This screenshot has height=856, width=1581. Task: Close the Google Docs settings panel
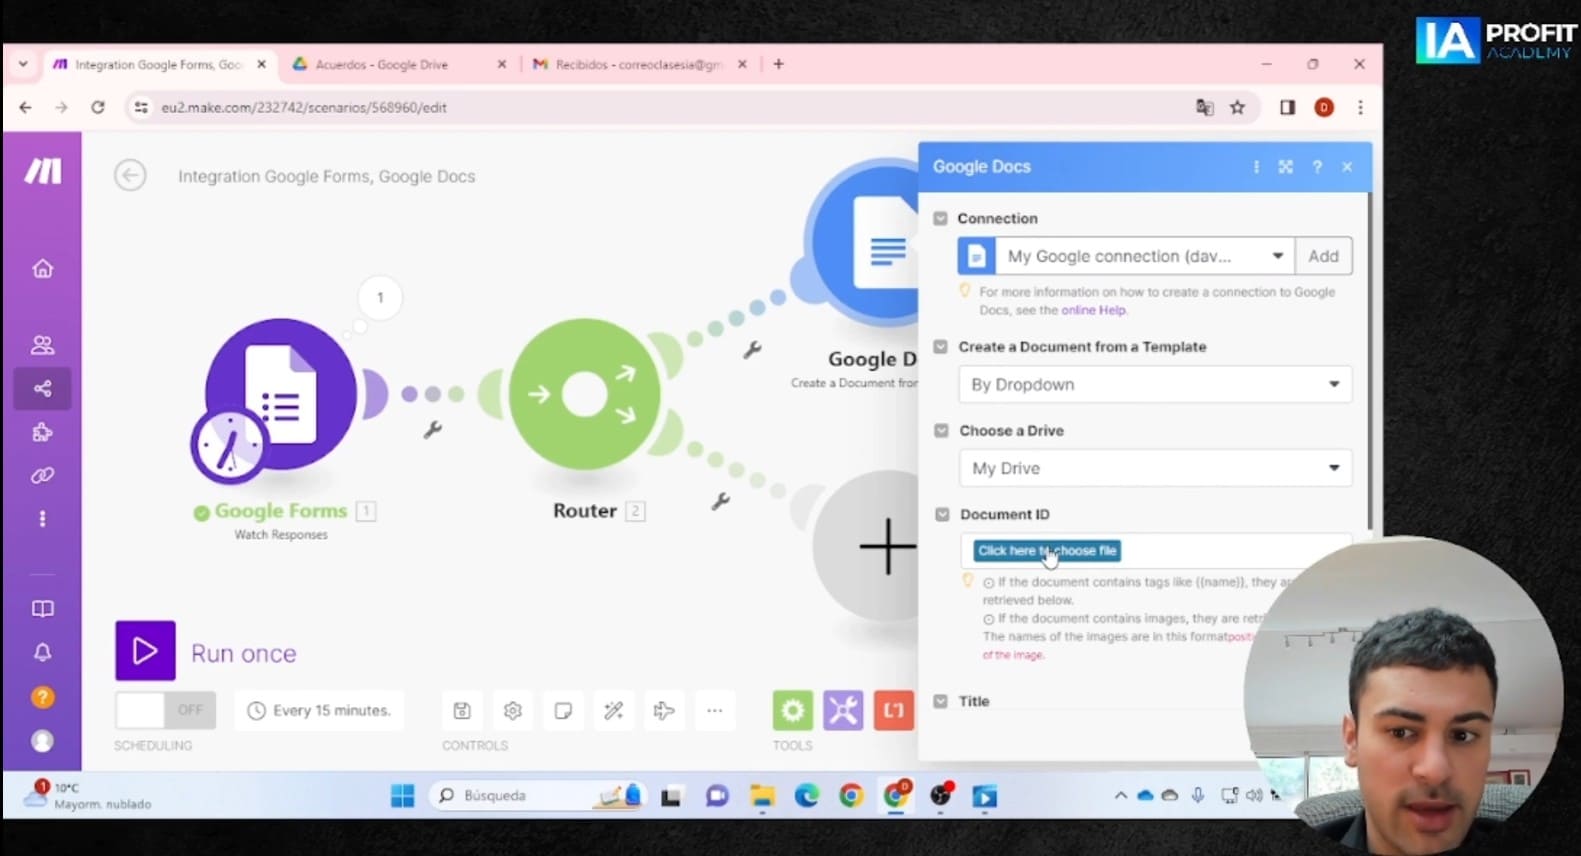[1347, 167]
